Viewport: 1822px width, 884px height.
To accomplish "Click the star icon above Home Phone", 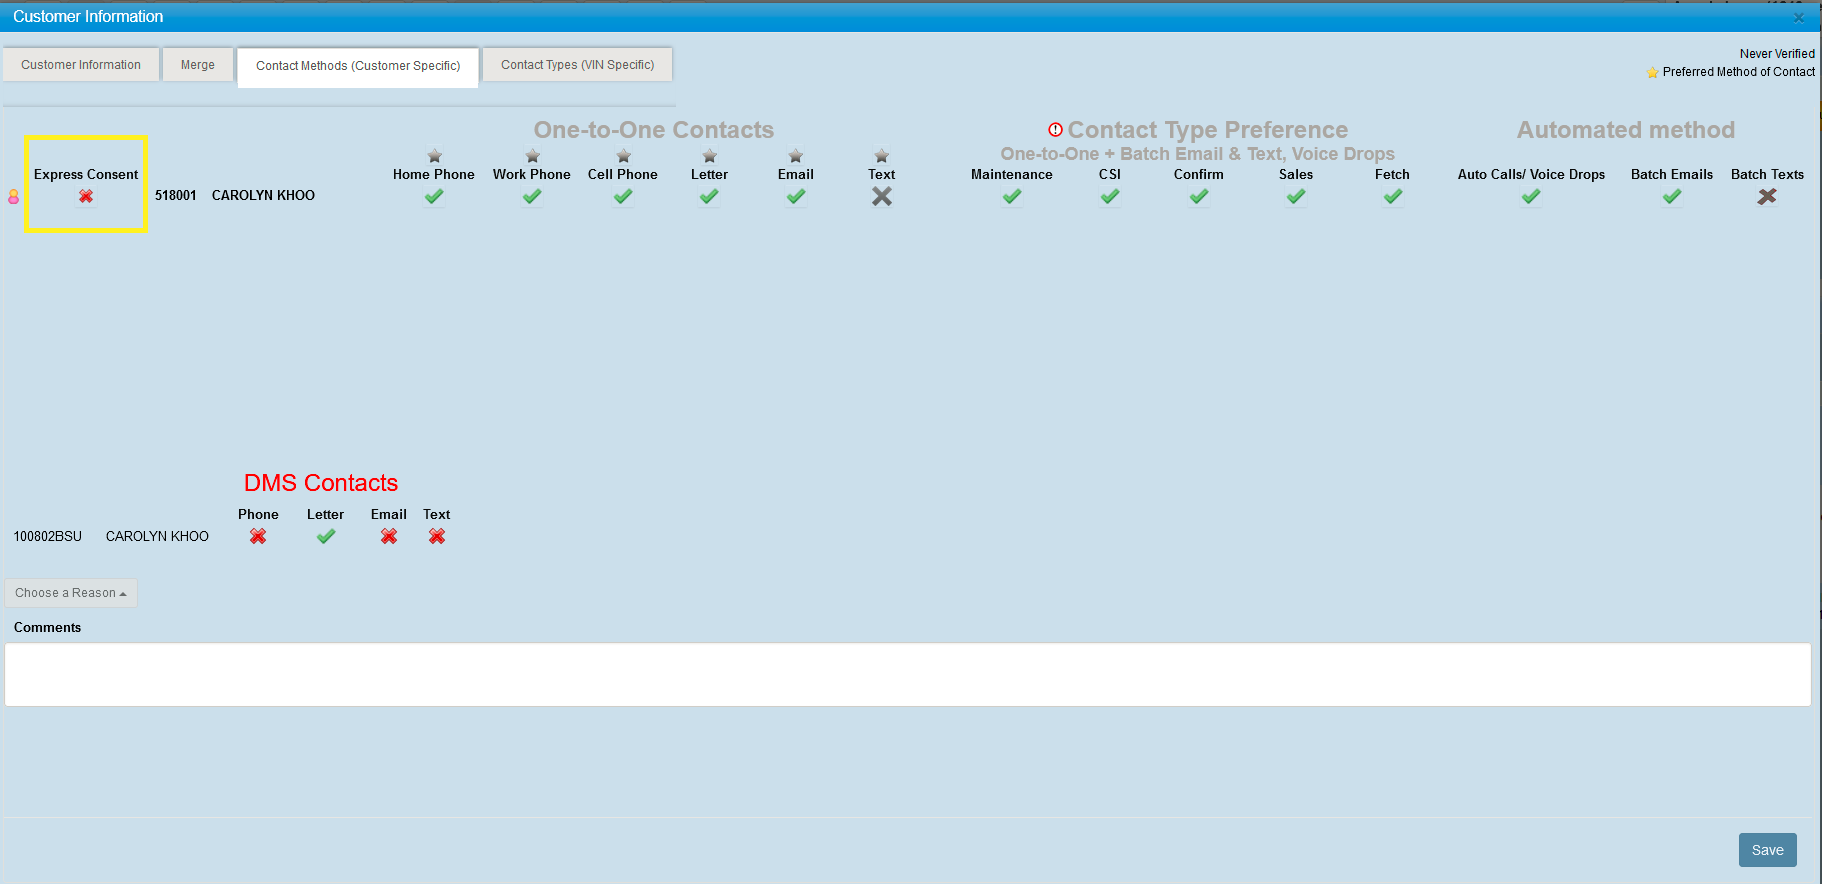I will coord(434,156).
